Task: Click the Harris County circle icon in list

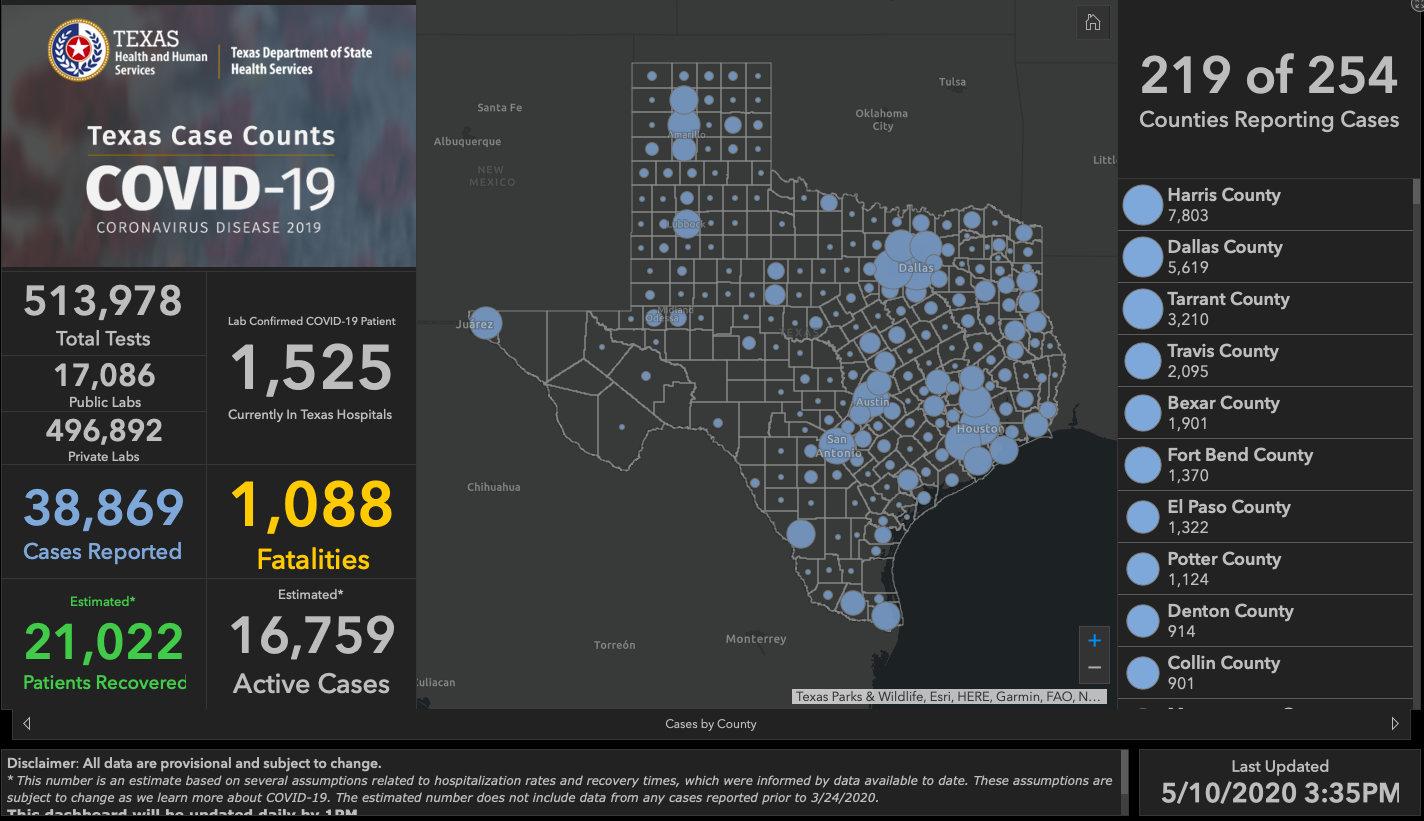Action: (x=1142, y=205)
